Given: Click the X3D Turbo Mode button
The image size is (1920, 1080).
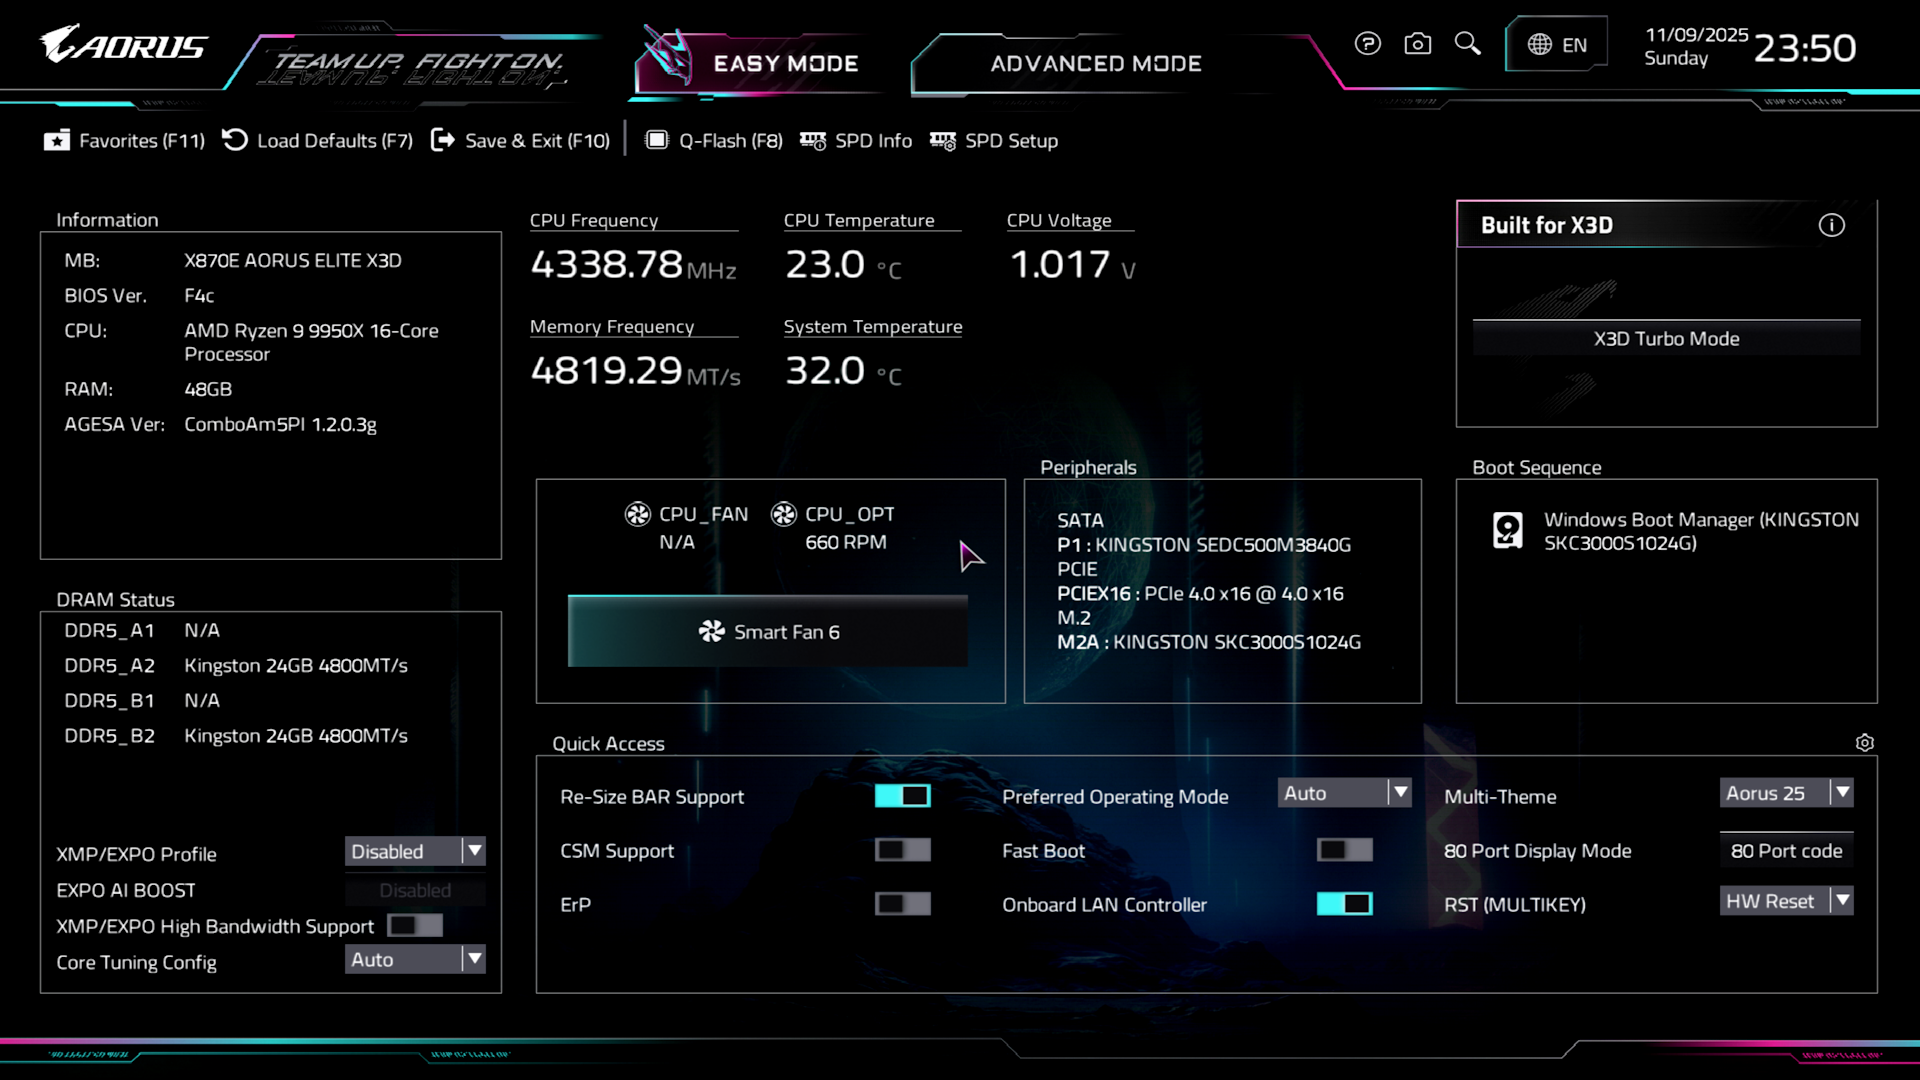Looking at the screenshot, I should [1666, 339].
